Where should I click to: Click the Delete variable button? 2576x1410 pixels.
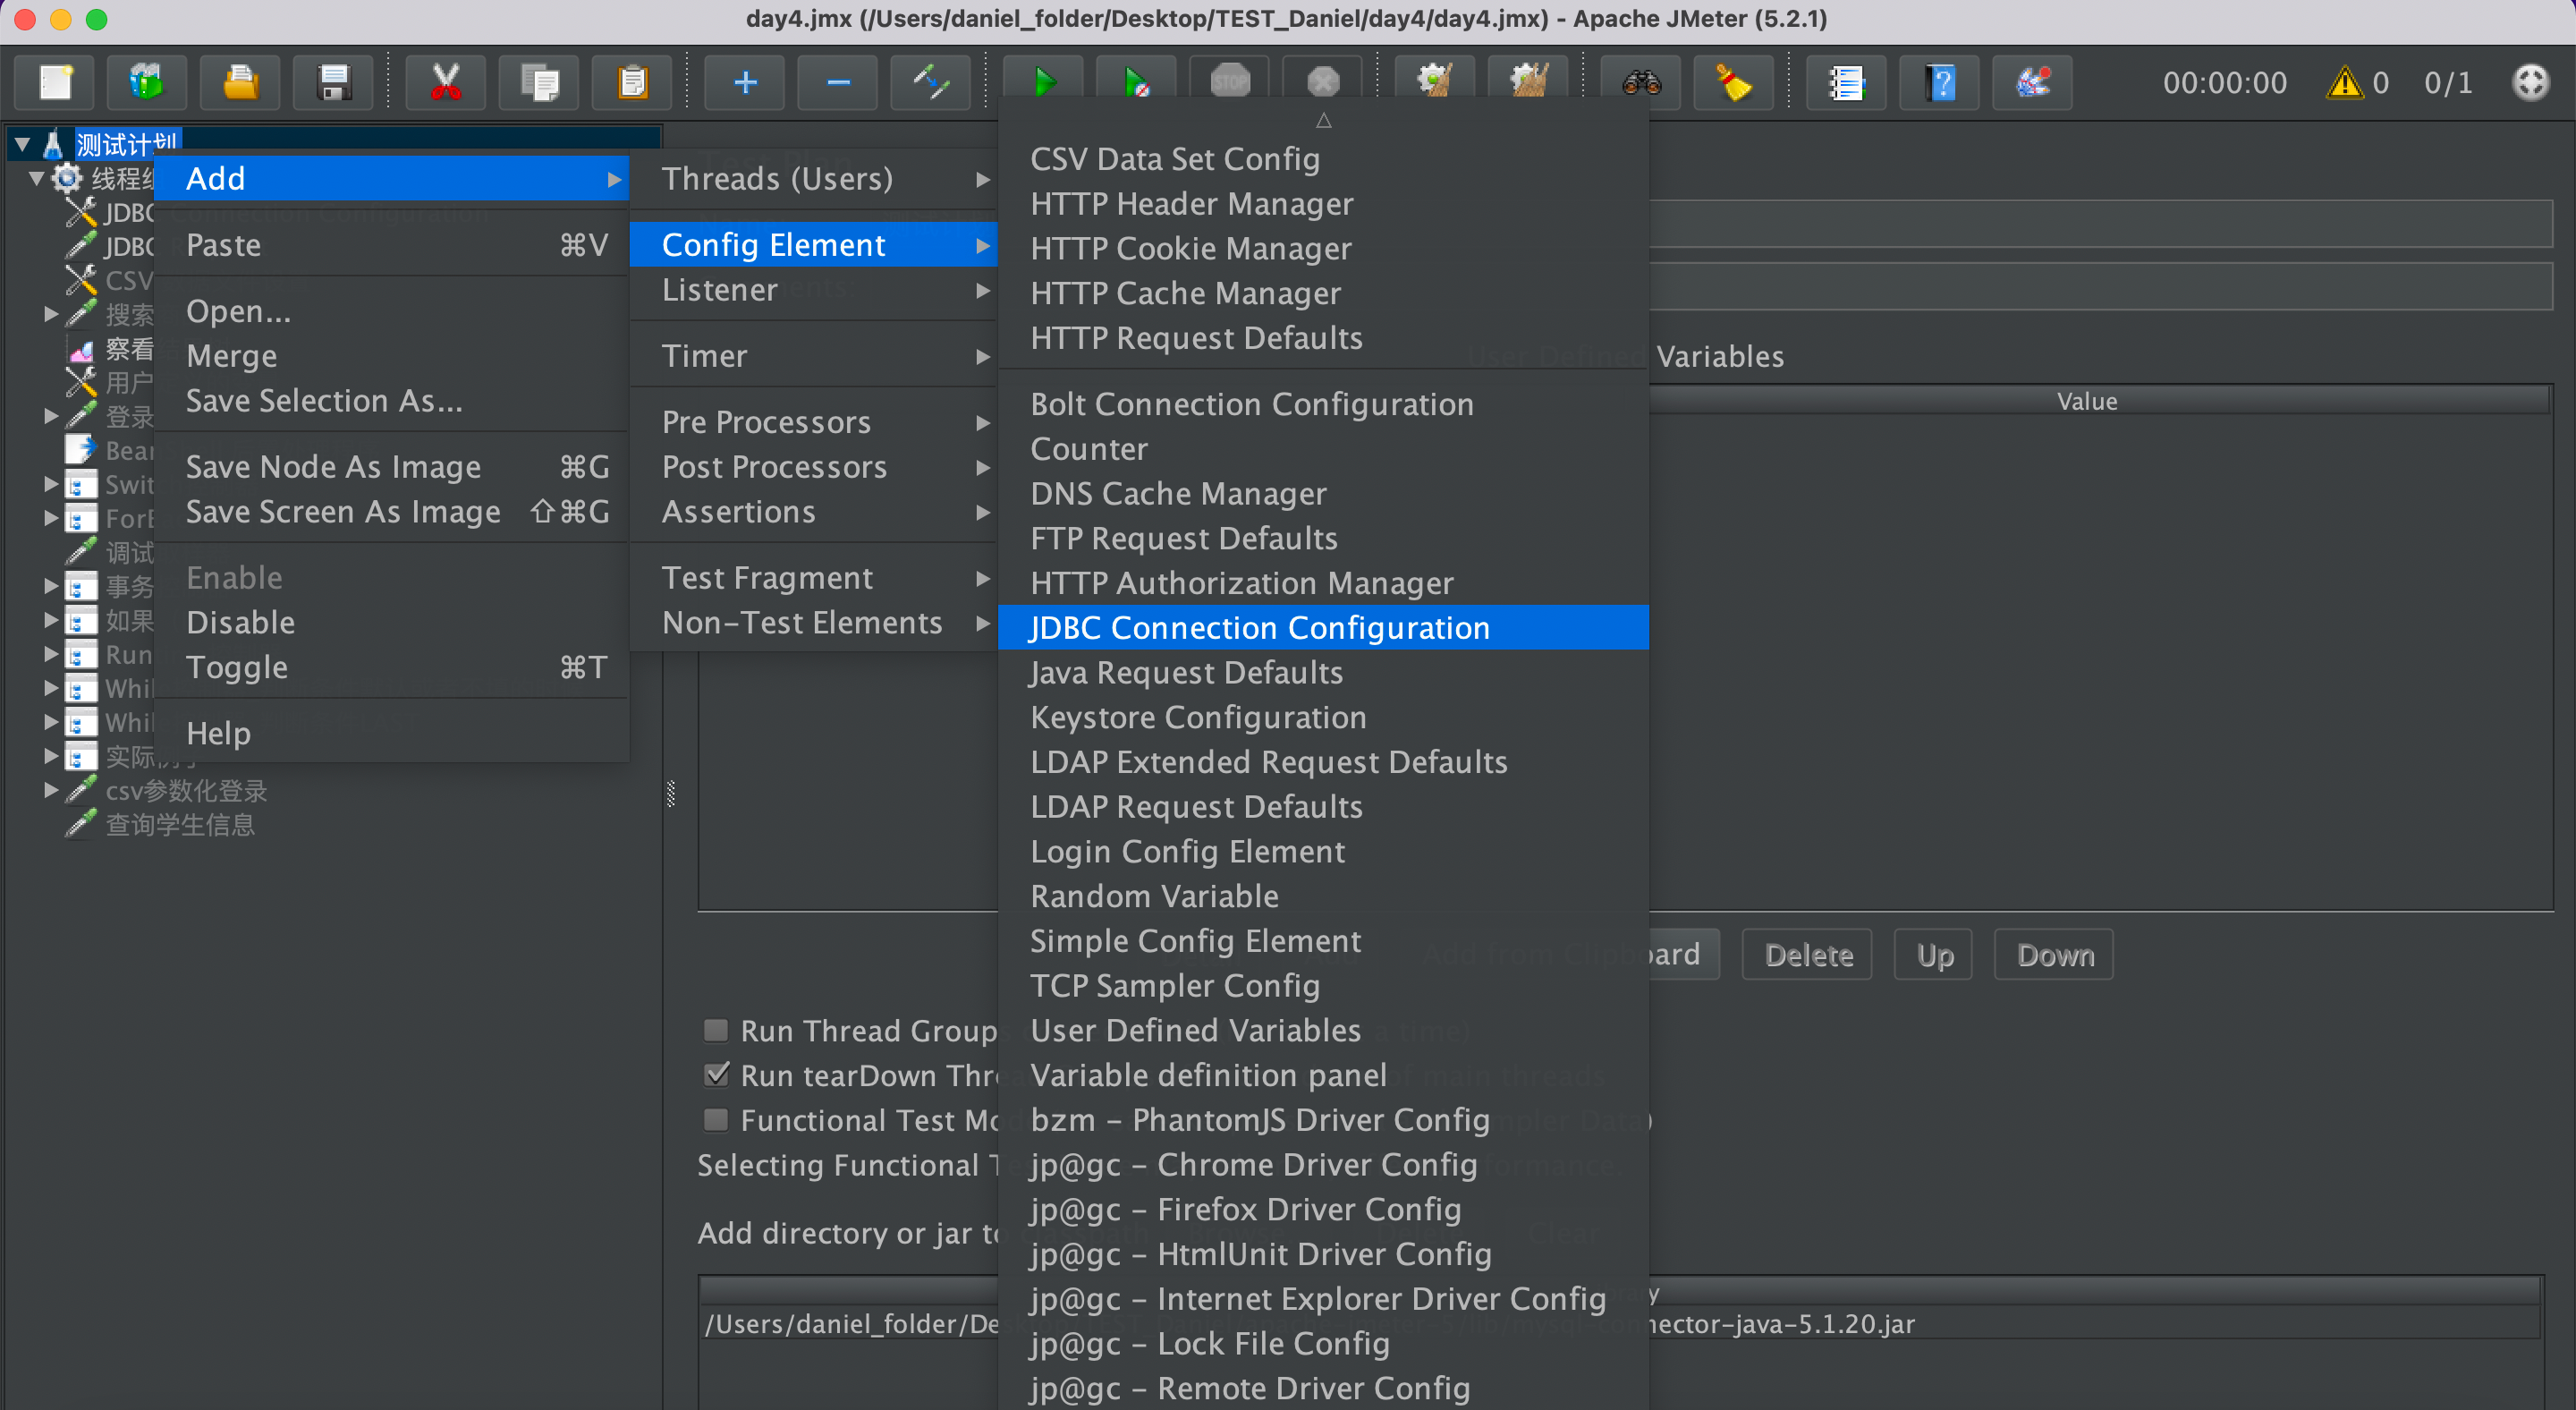pyautogui.click(x=1807, y=955)
